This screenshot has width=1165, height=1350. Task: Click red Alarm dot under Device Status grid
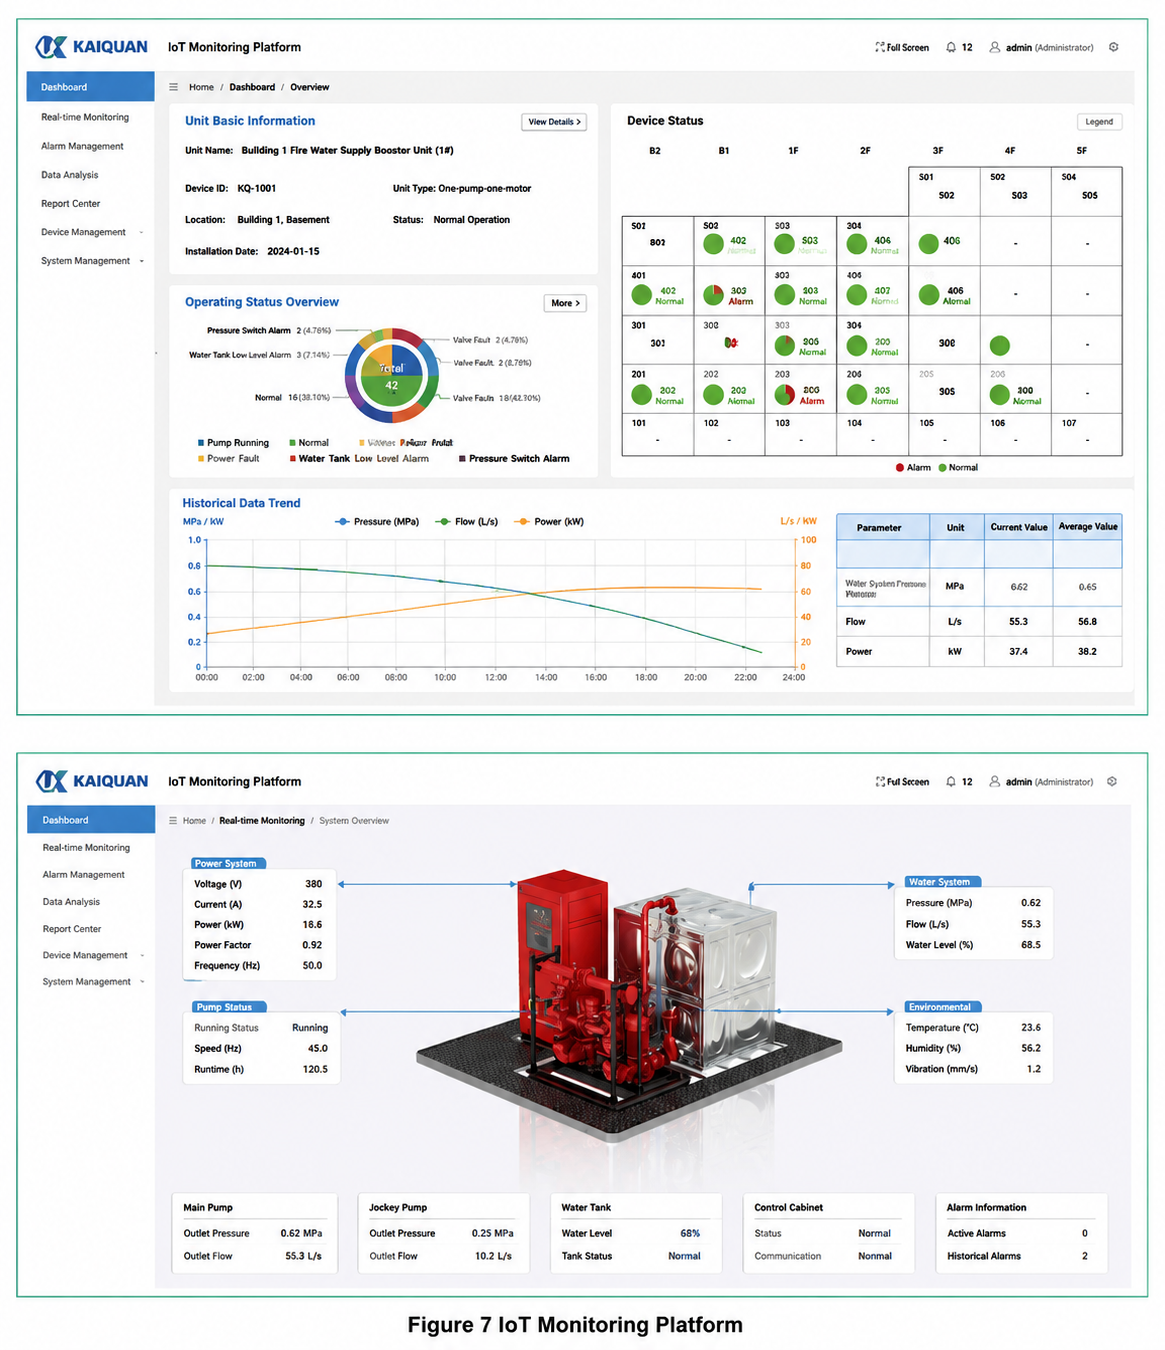[x=900, y=468]
